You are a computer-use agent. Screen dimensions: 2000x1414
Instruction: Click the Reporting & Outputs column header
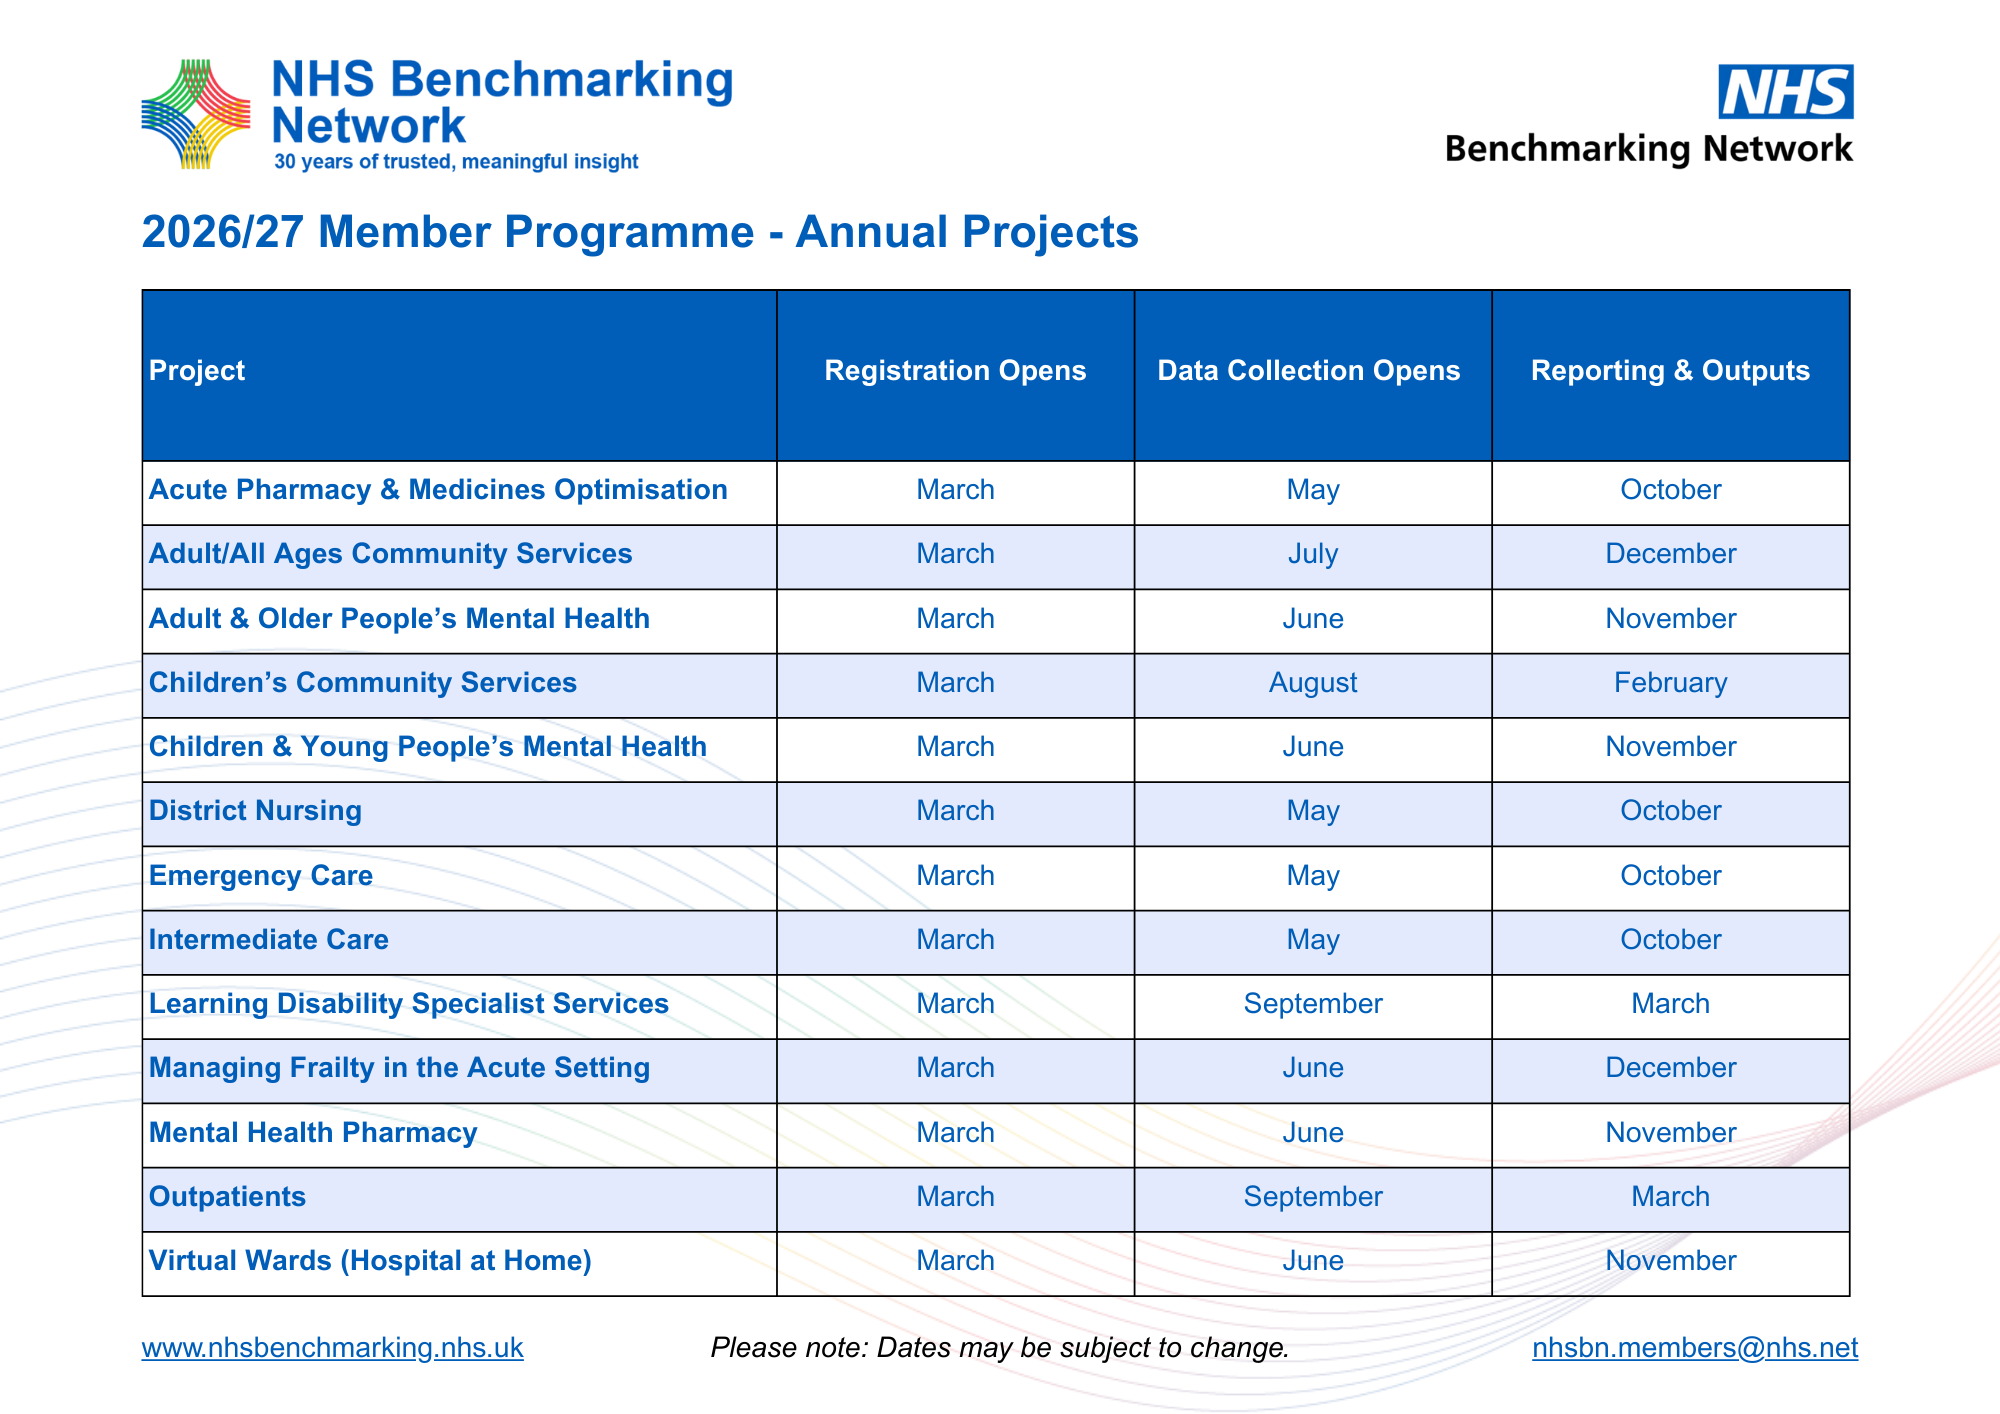[1670, 371]
